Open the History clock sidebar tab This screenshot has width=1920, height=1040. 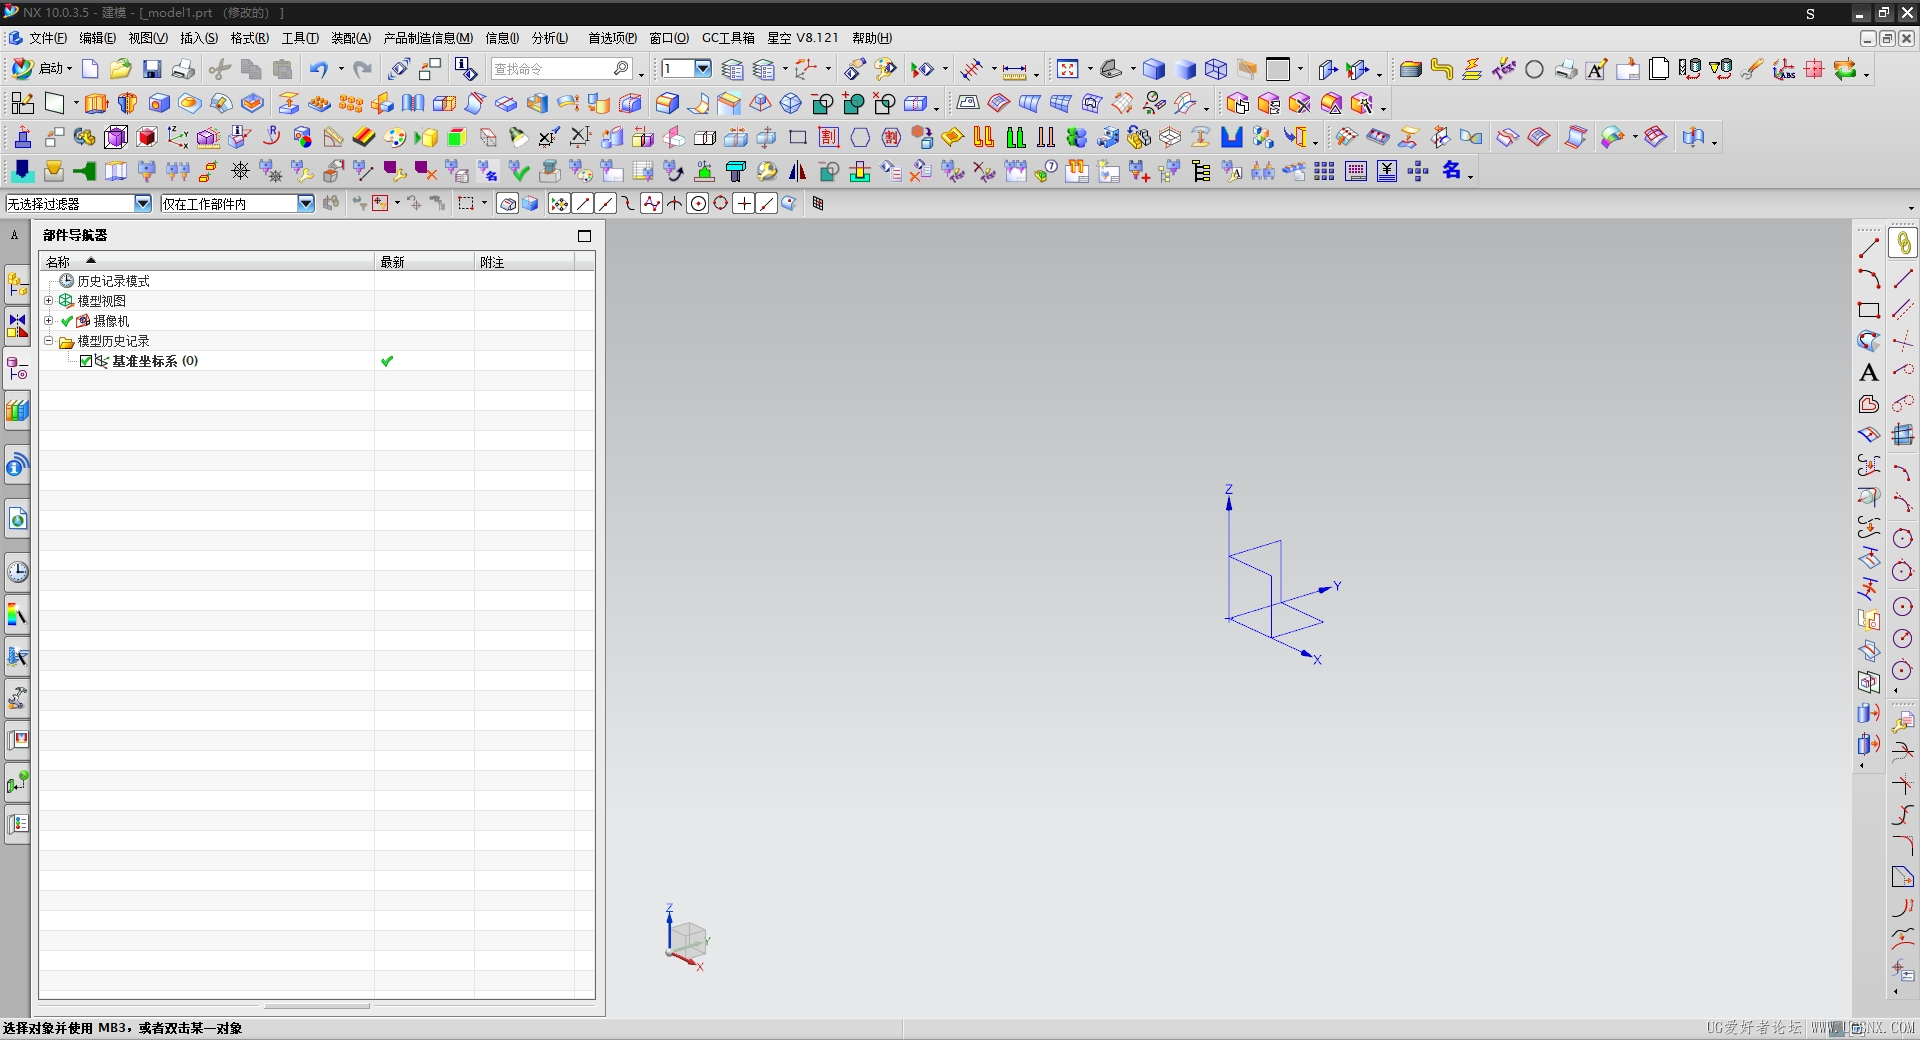pyautogui.click(x=17, y=572)
